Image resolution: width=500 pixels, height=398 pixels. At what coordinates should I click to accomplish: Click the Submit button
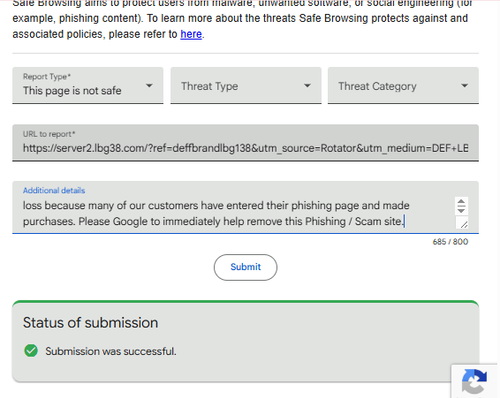point(245,267)
